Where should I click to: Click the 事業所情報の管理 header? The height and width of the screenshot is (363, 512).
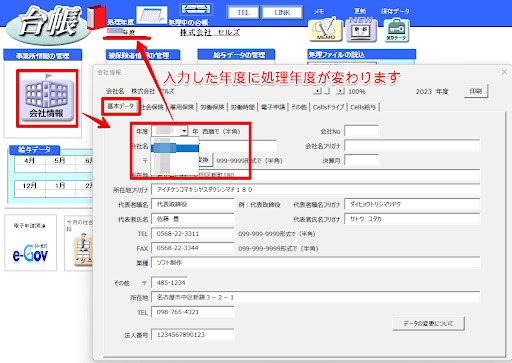coord(43,55)
